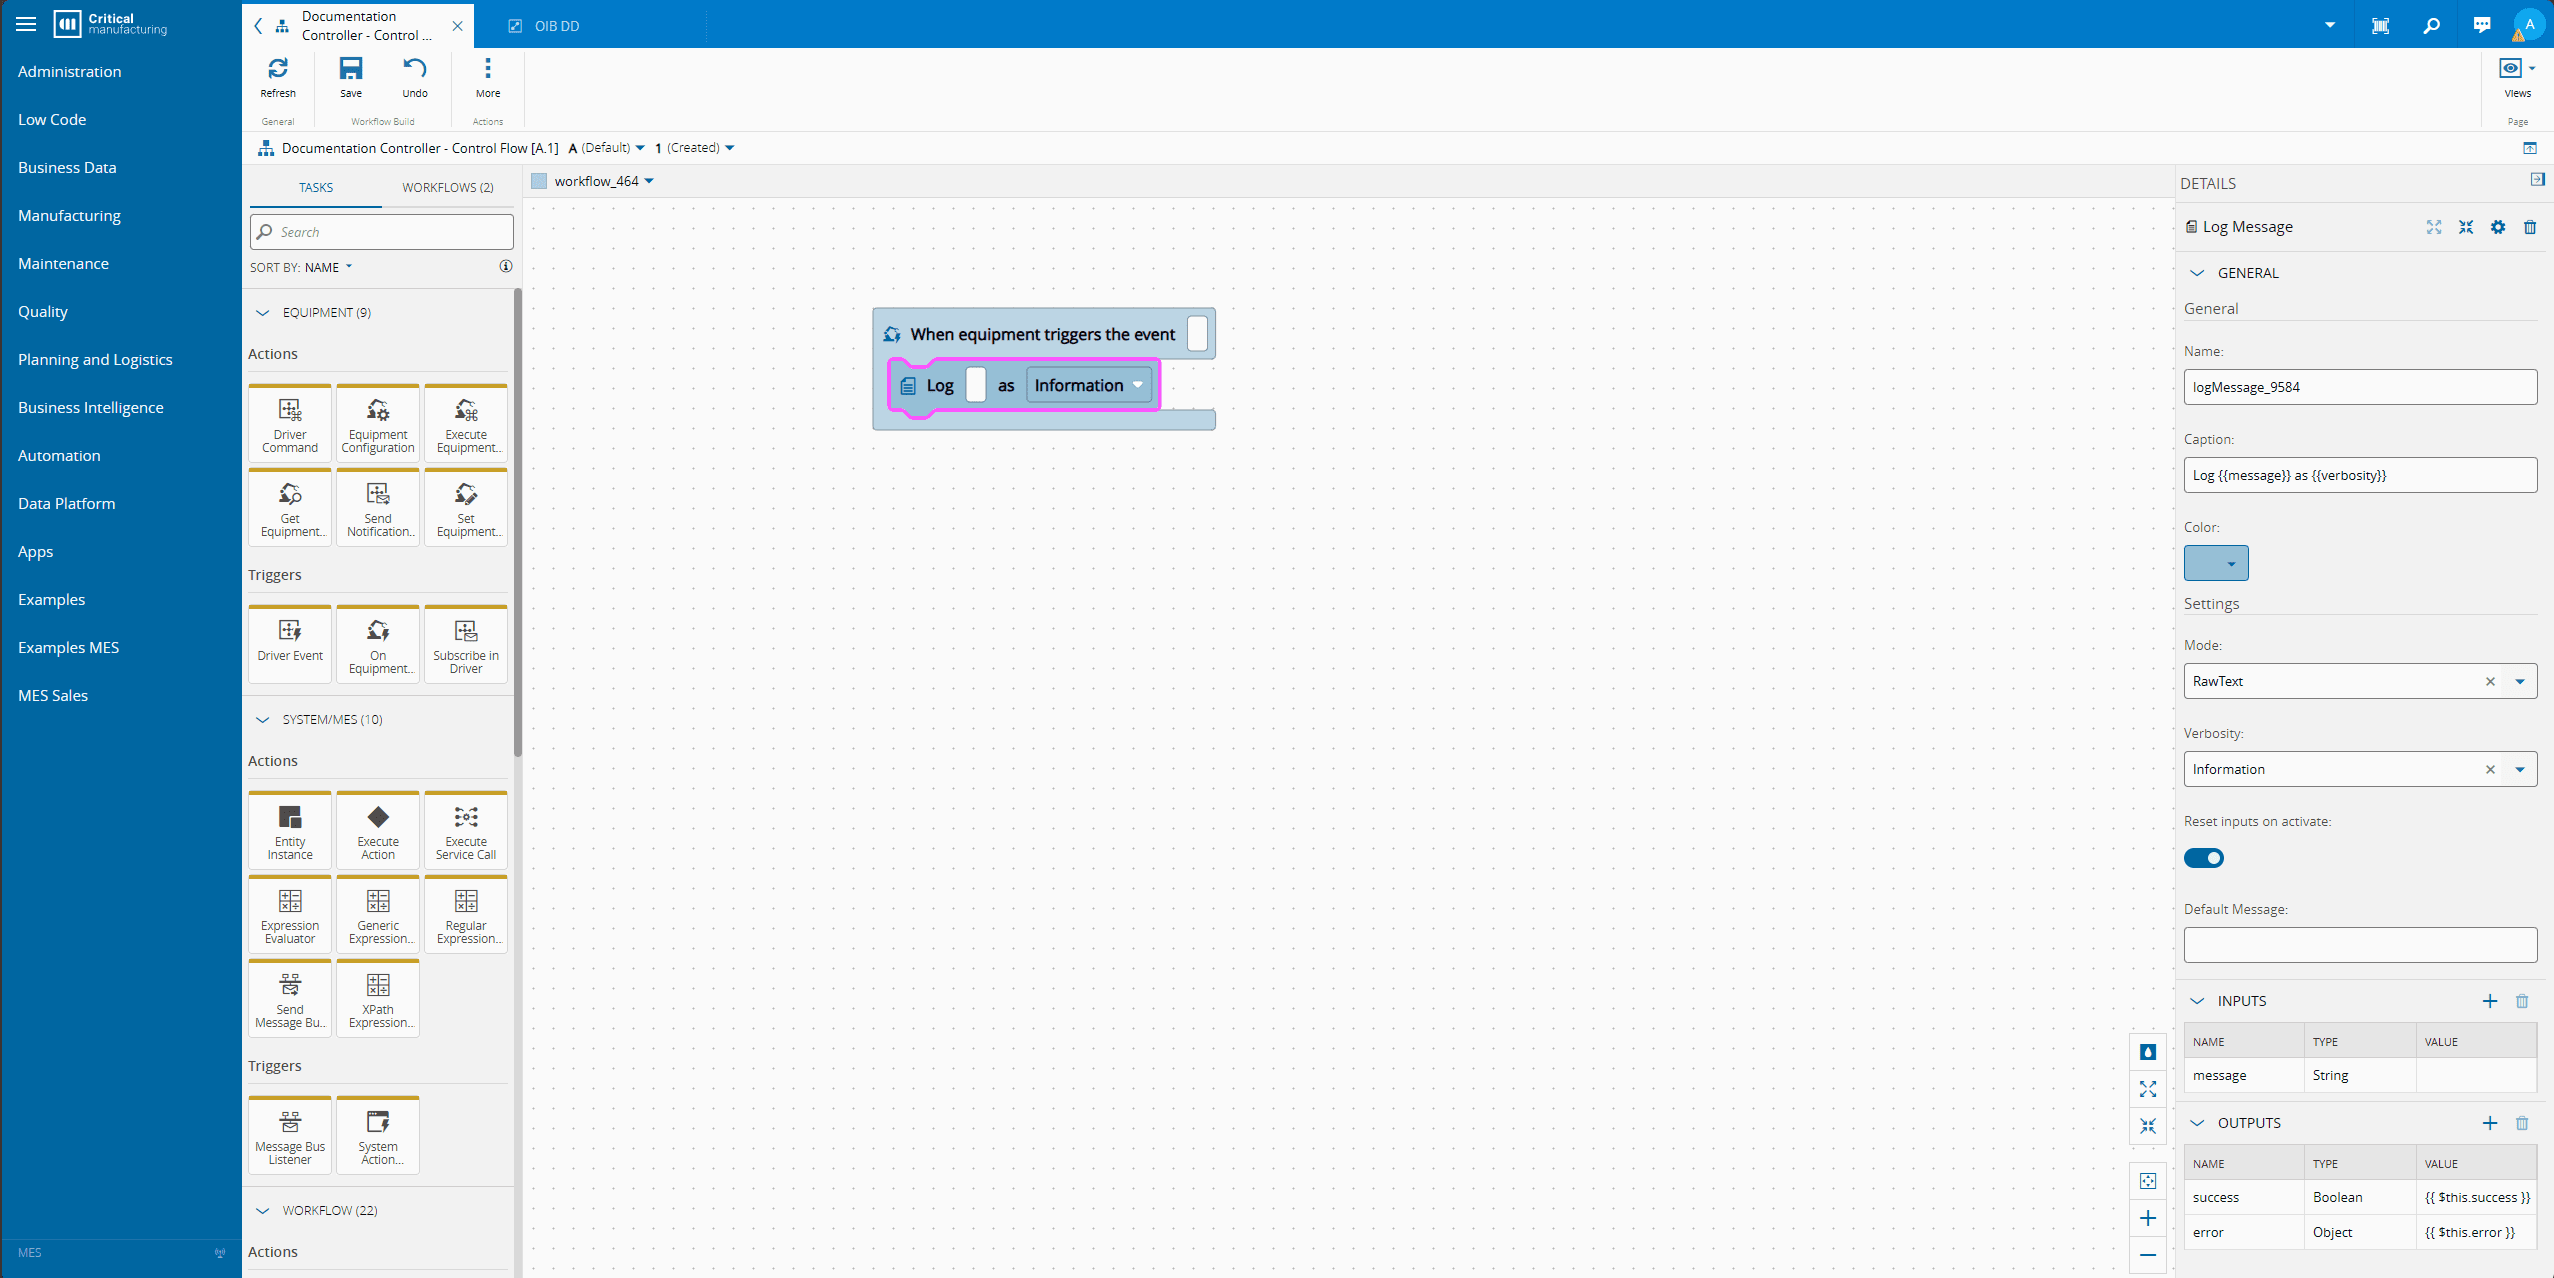Open the Verbosity dropdown
The height and width of the screenshot is (1278, 2554).
pyautogui.click(x=2520, y=769)
